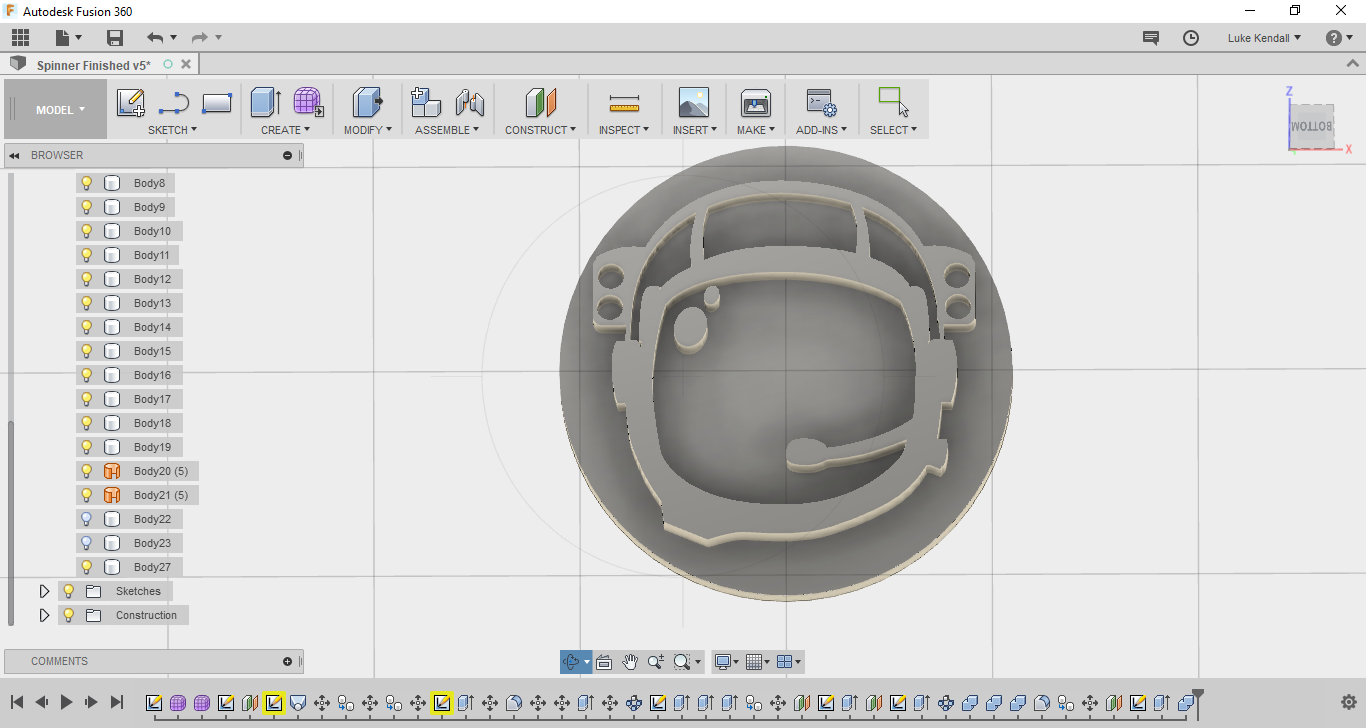Screen dimensions: 1366x728
Task: Select the Line sketch tool
Action: [x=174, y=102]
